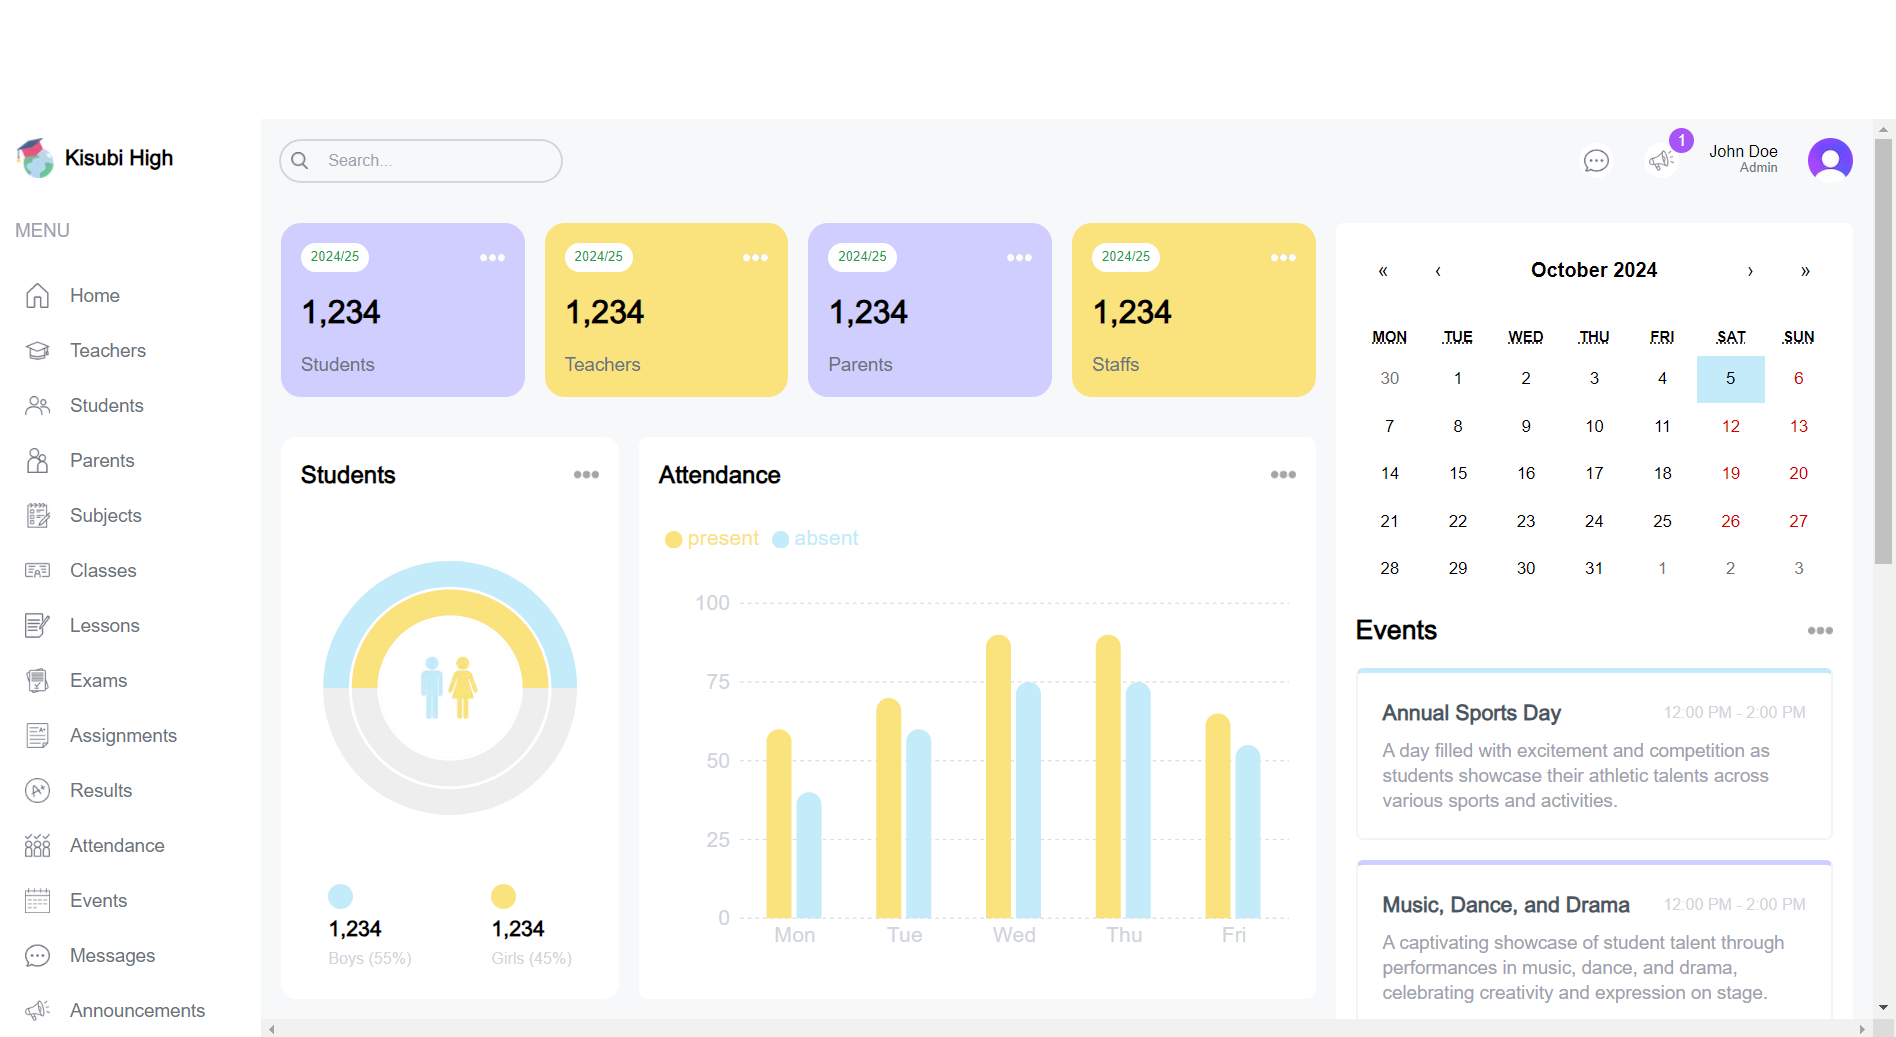Jump to previous year in calendar

1383,271
